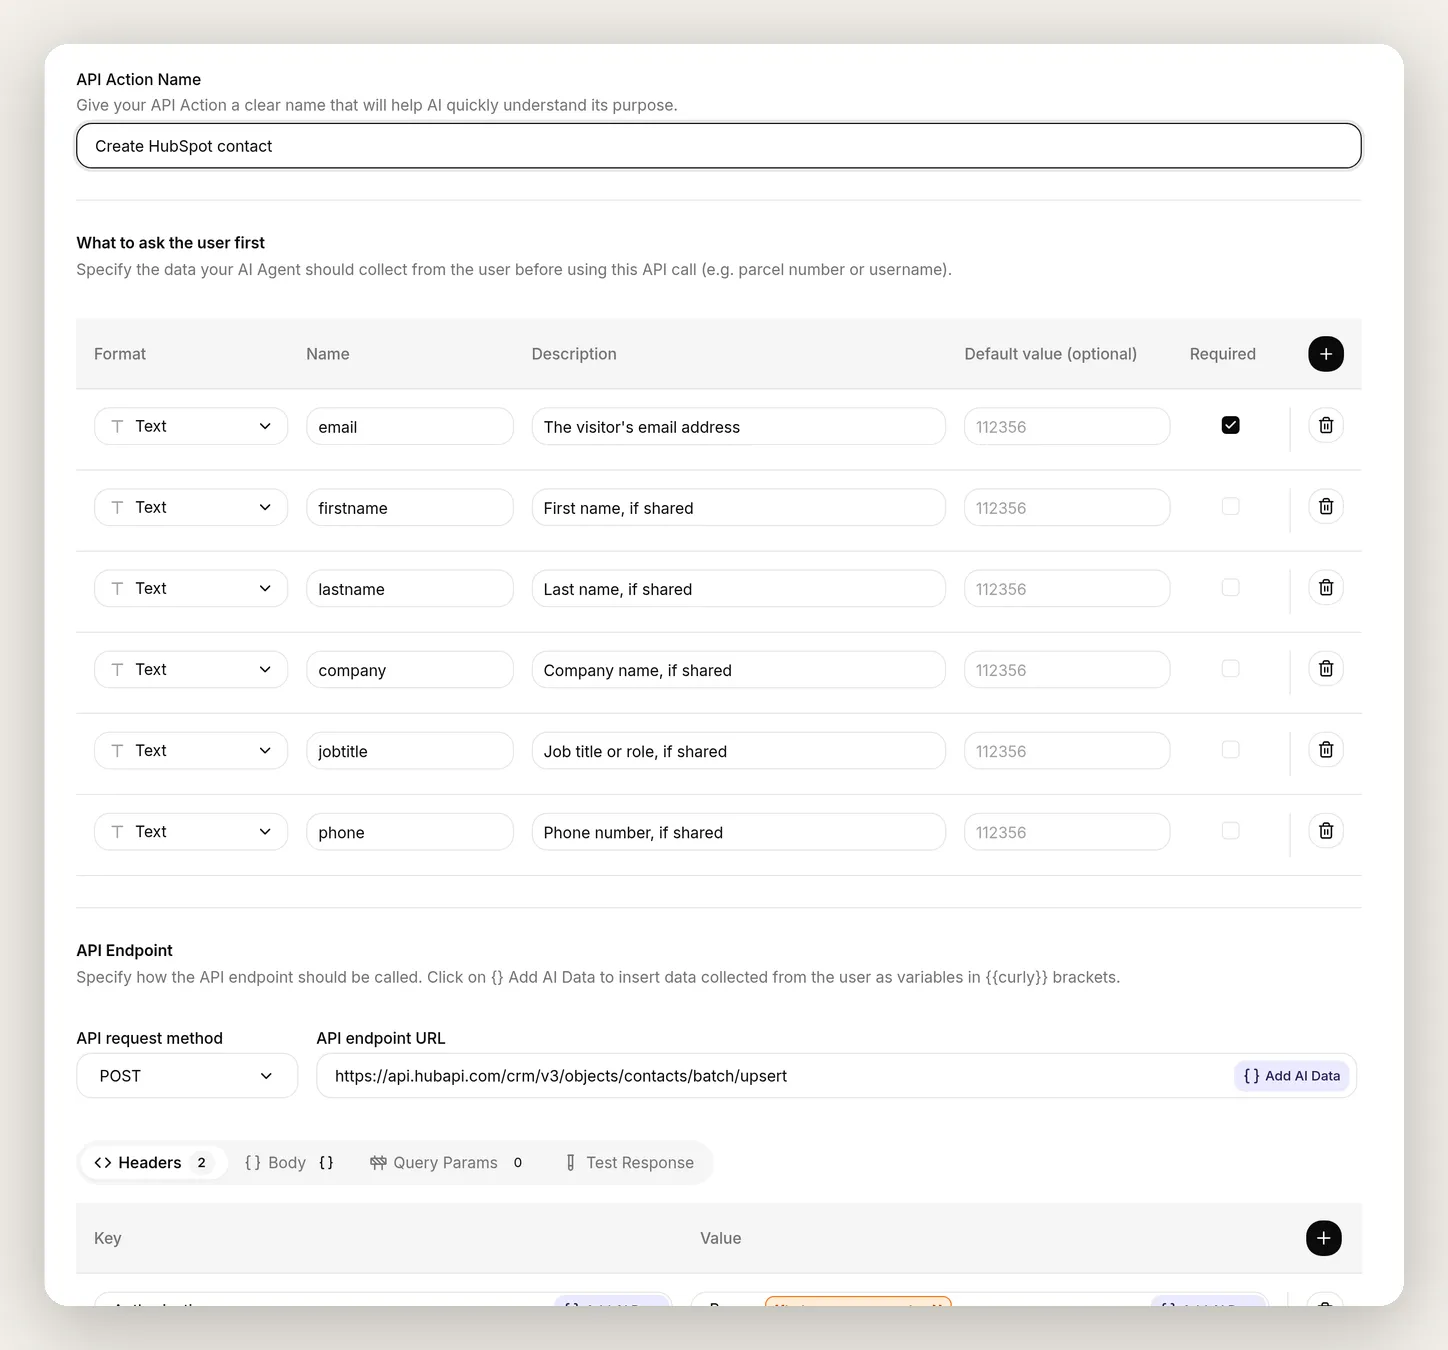The width and height of the screenshot is (1448, 1350).
Task: Open the Format dropdown for lastname
Action: (x=191, y=588)
